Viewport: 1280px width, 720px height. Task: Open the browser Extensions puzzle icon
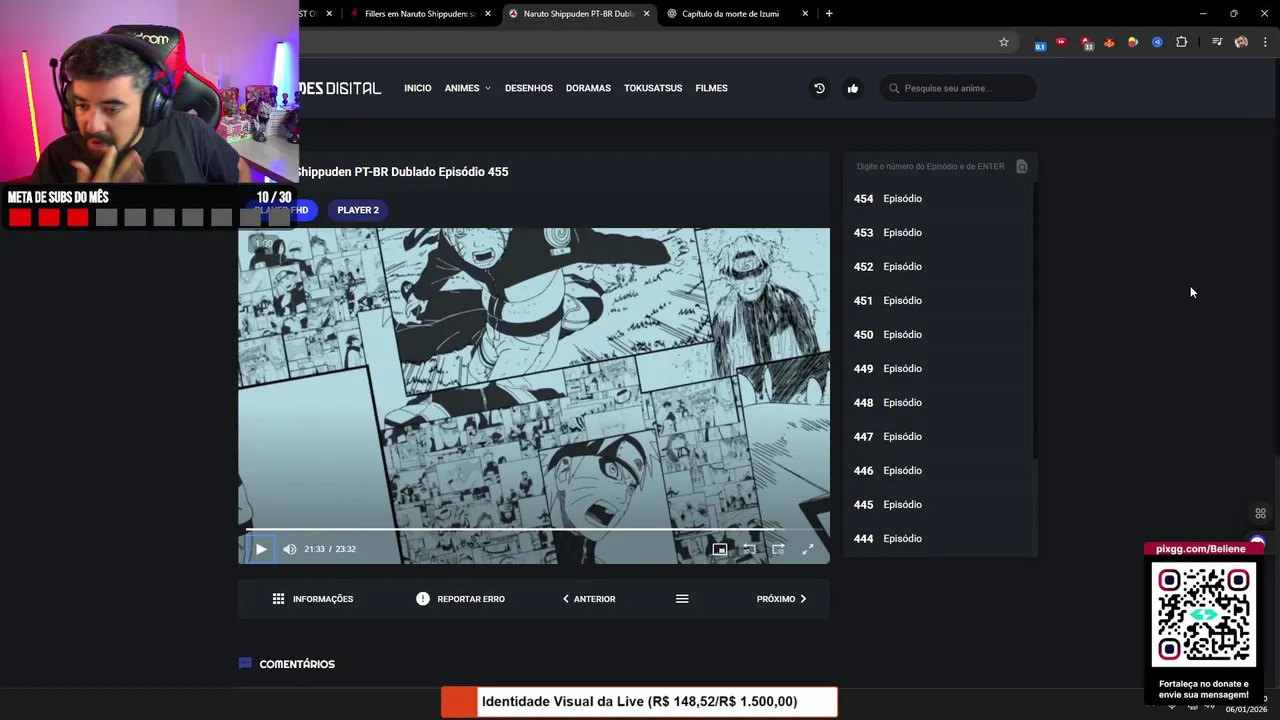coord(1182,42)
